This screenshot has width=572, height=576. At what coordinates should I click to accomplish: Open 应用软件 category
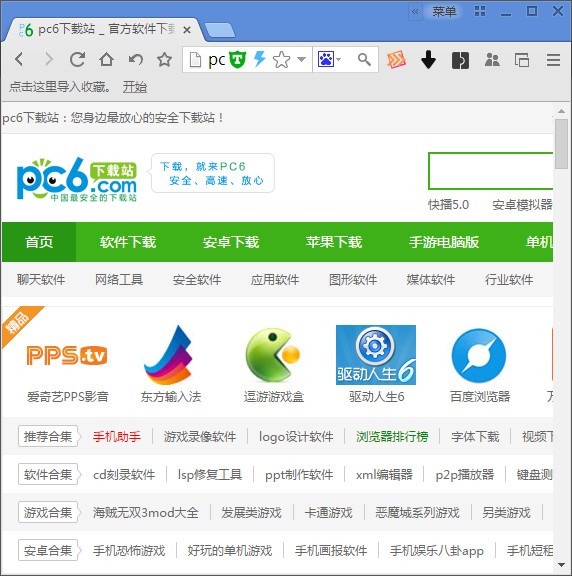coord(275,280)
